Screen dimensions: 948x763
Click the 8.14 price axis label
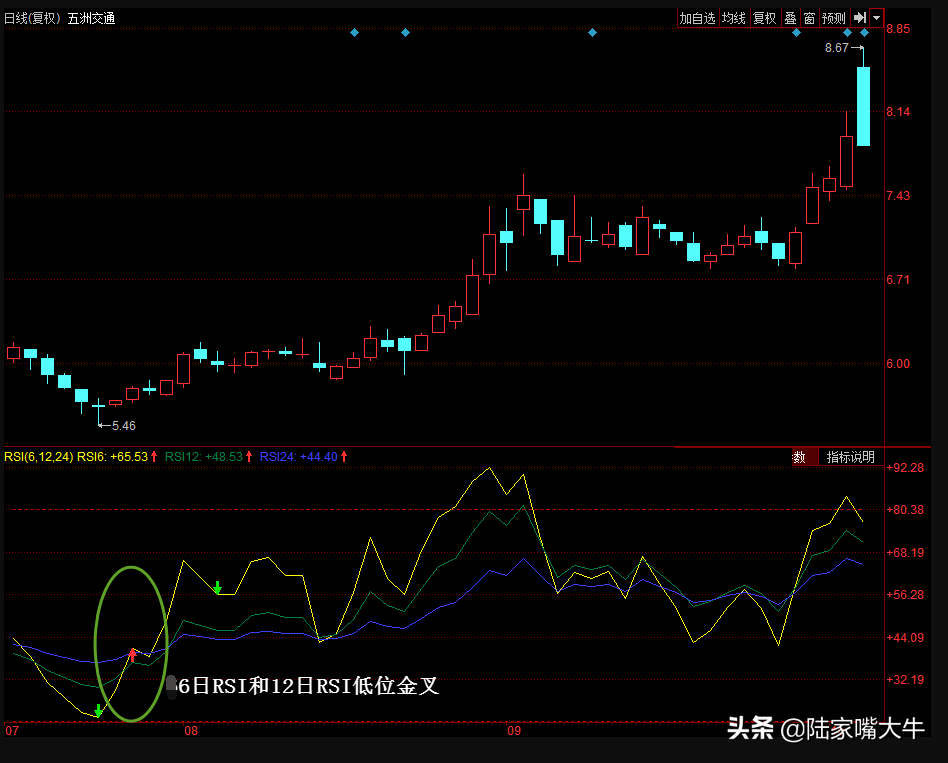tap(898, 112)
